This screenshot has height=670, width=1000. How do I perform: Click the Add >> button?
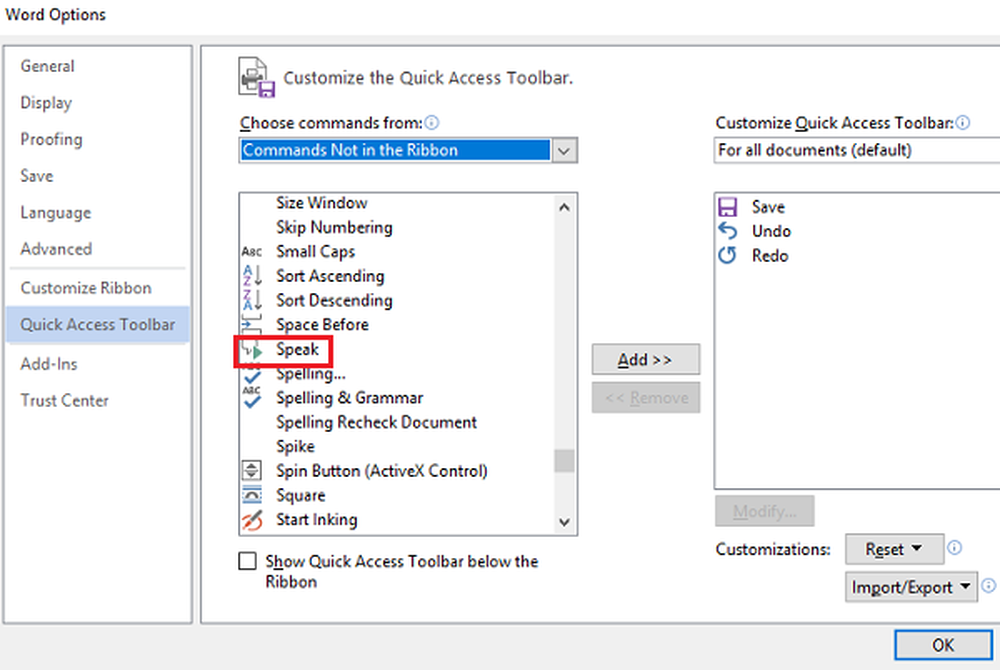click(x=645, y=360)
